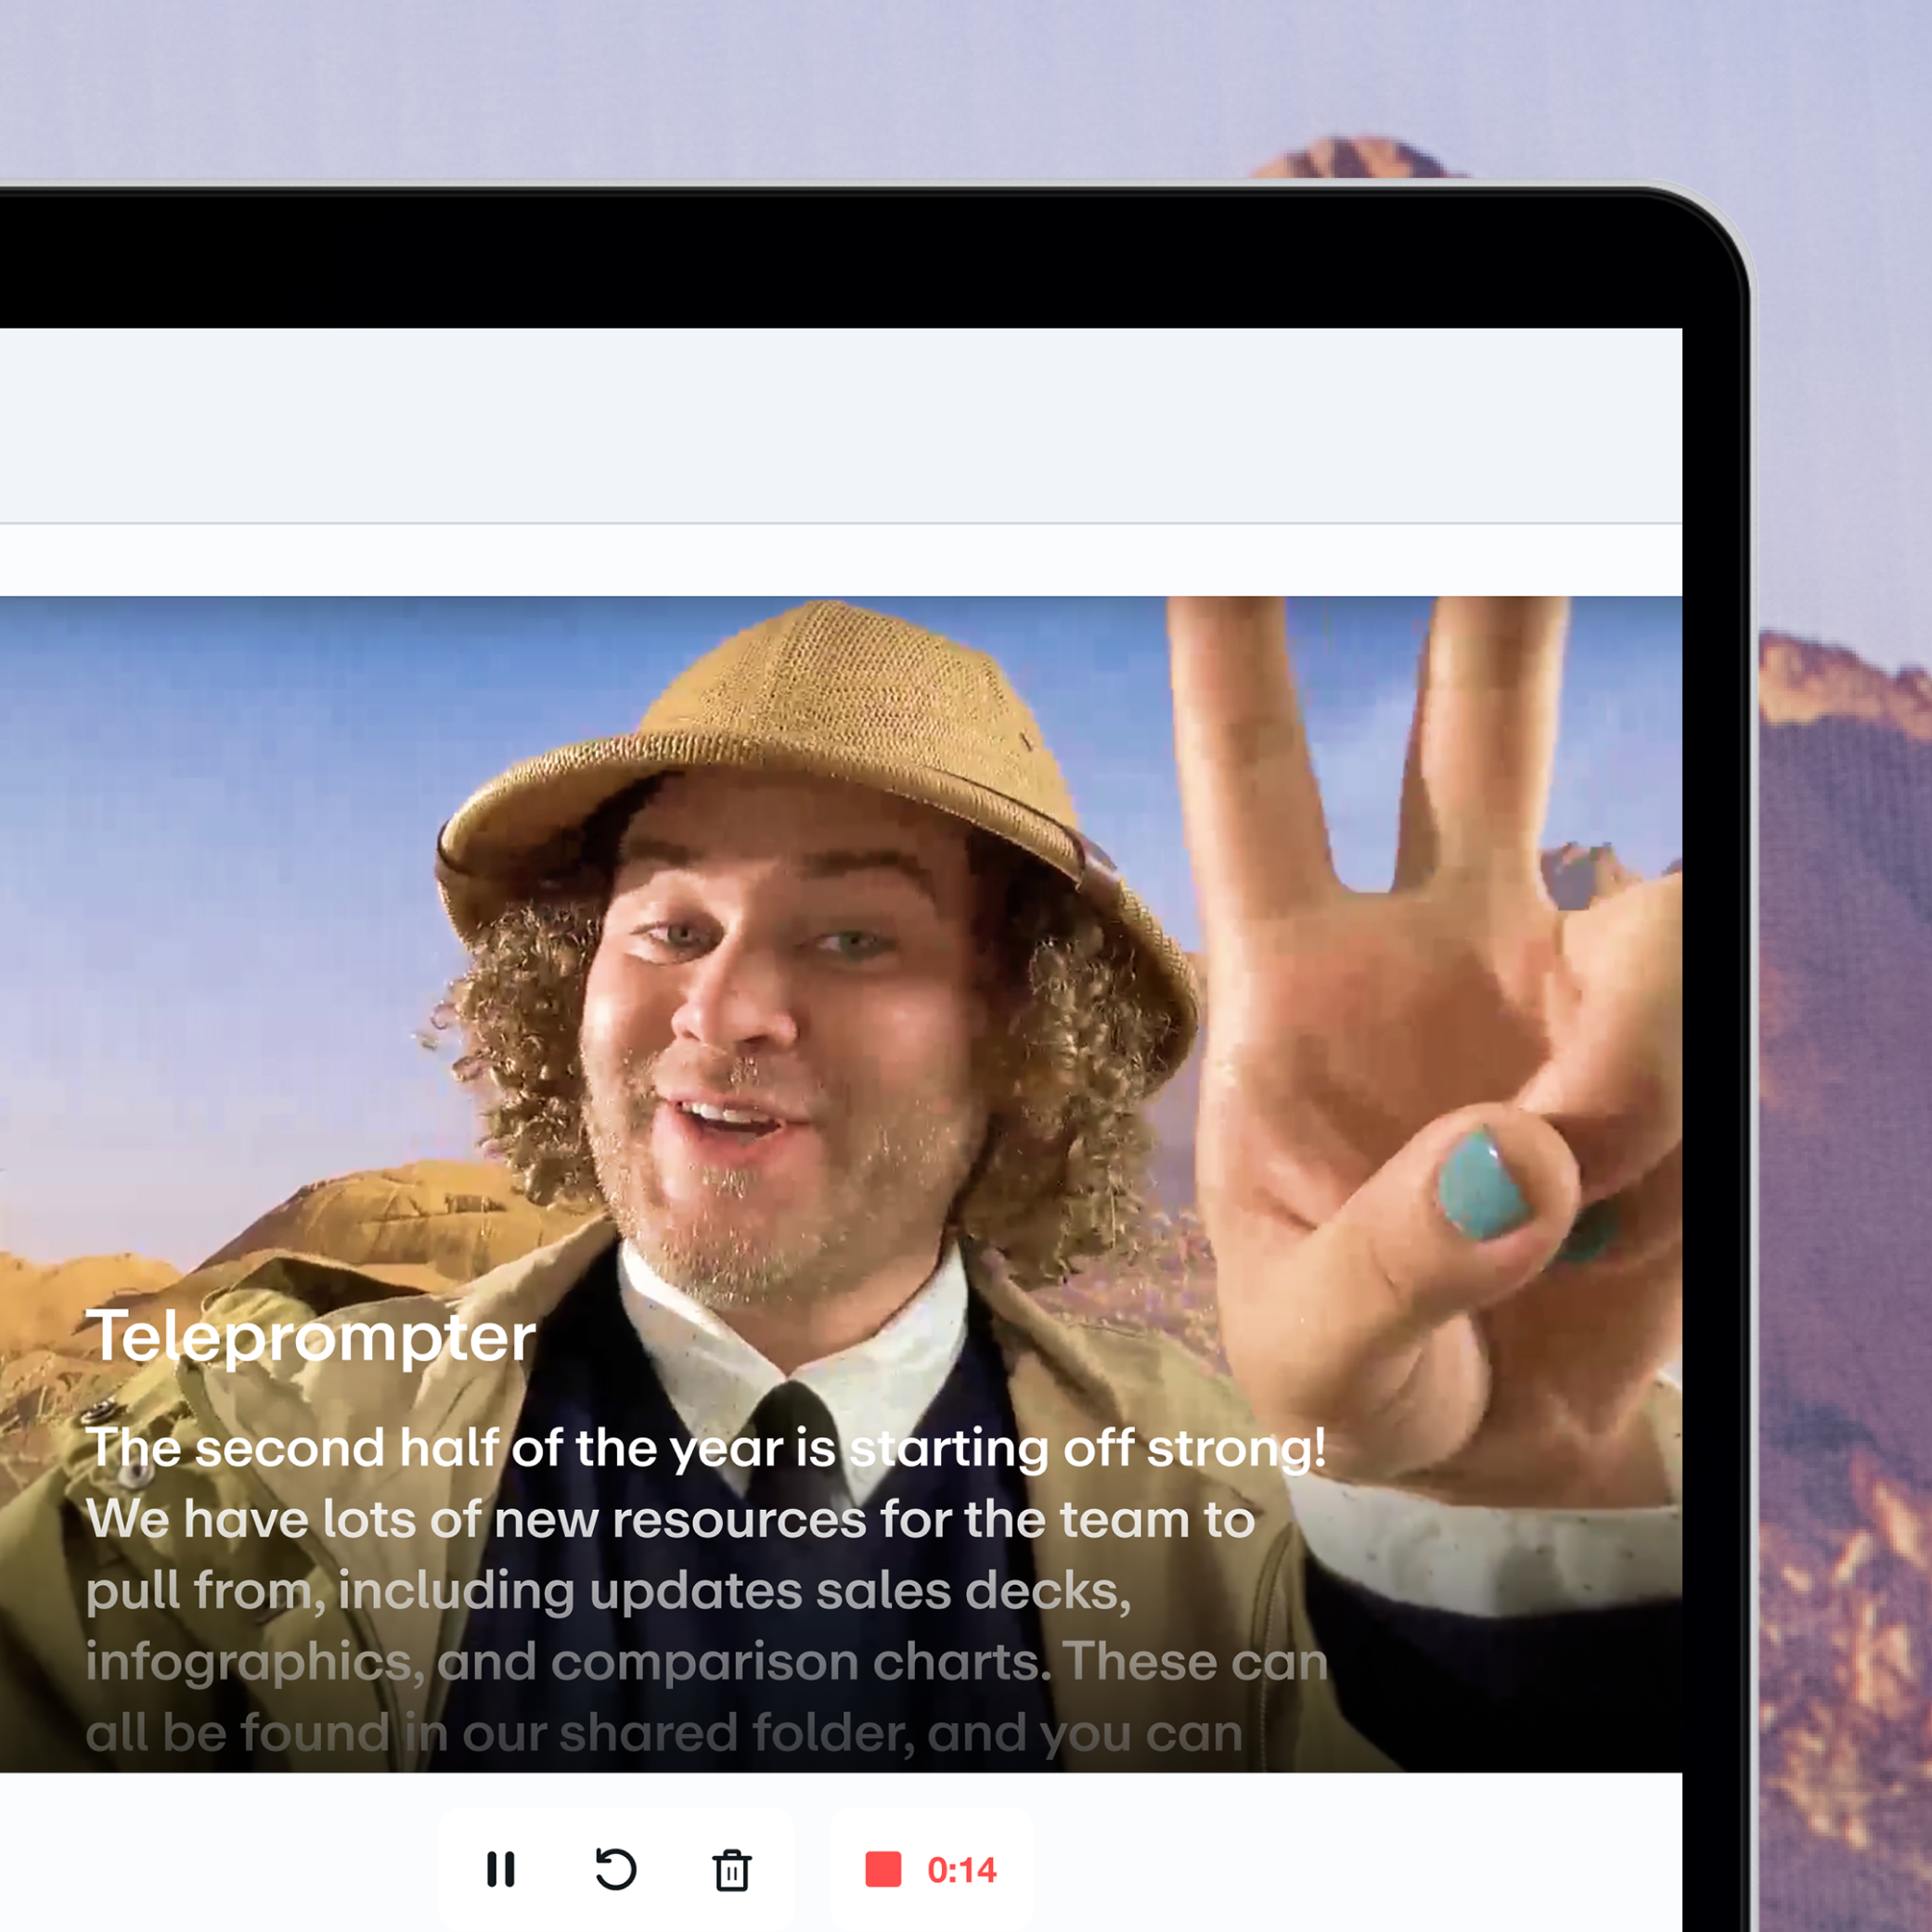The width and height of the screenshot is (1932, 1932).
Task: Click the script line about updates sales decks
Action: [x=608, y=1590]
